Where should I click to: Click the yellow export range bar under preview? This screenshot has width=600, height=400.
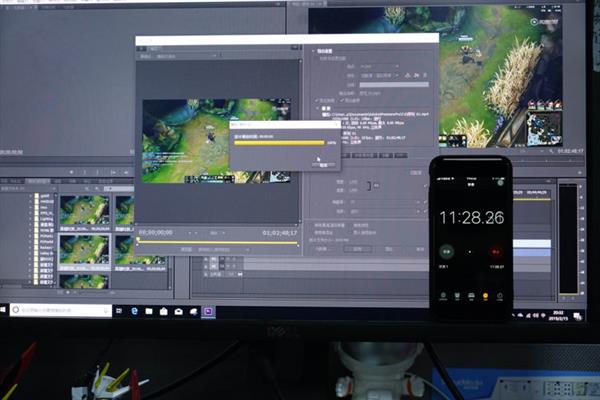click(x=217, y=243)
